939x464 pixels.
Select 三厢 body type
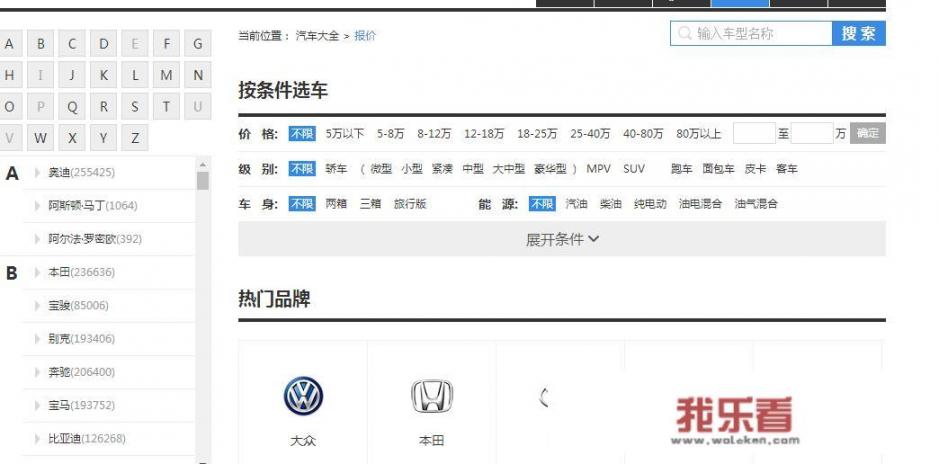(x=370, y=204)
